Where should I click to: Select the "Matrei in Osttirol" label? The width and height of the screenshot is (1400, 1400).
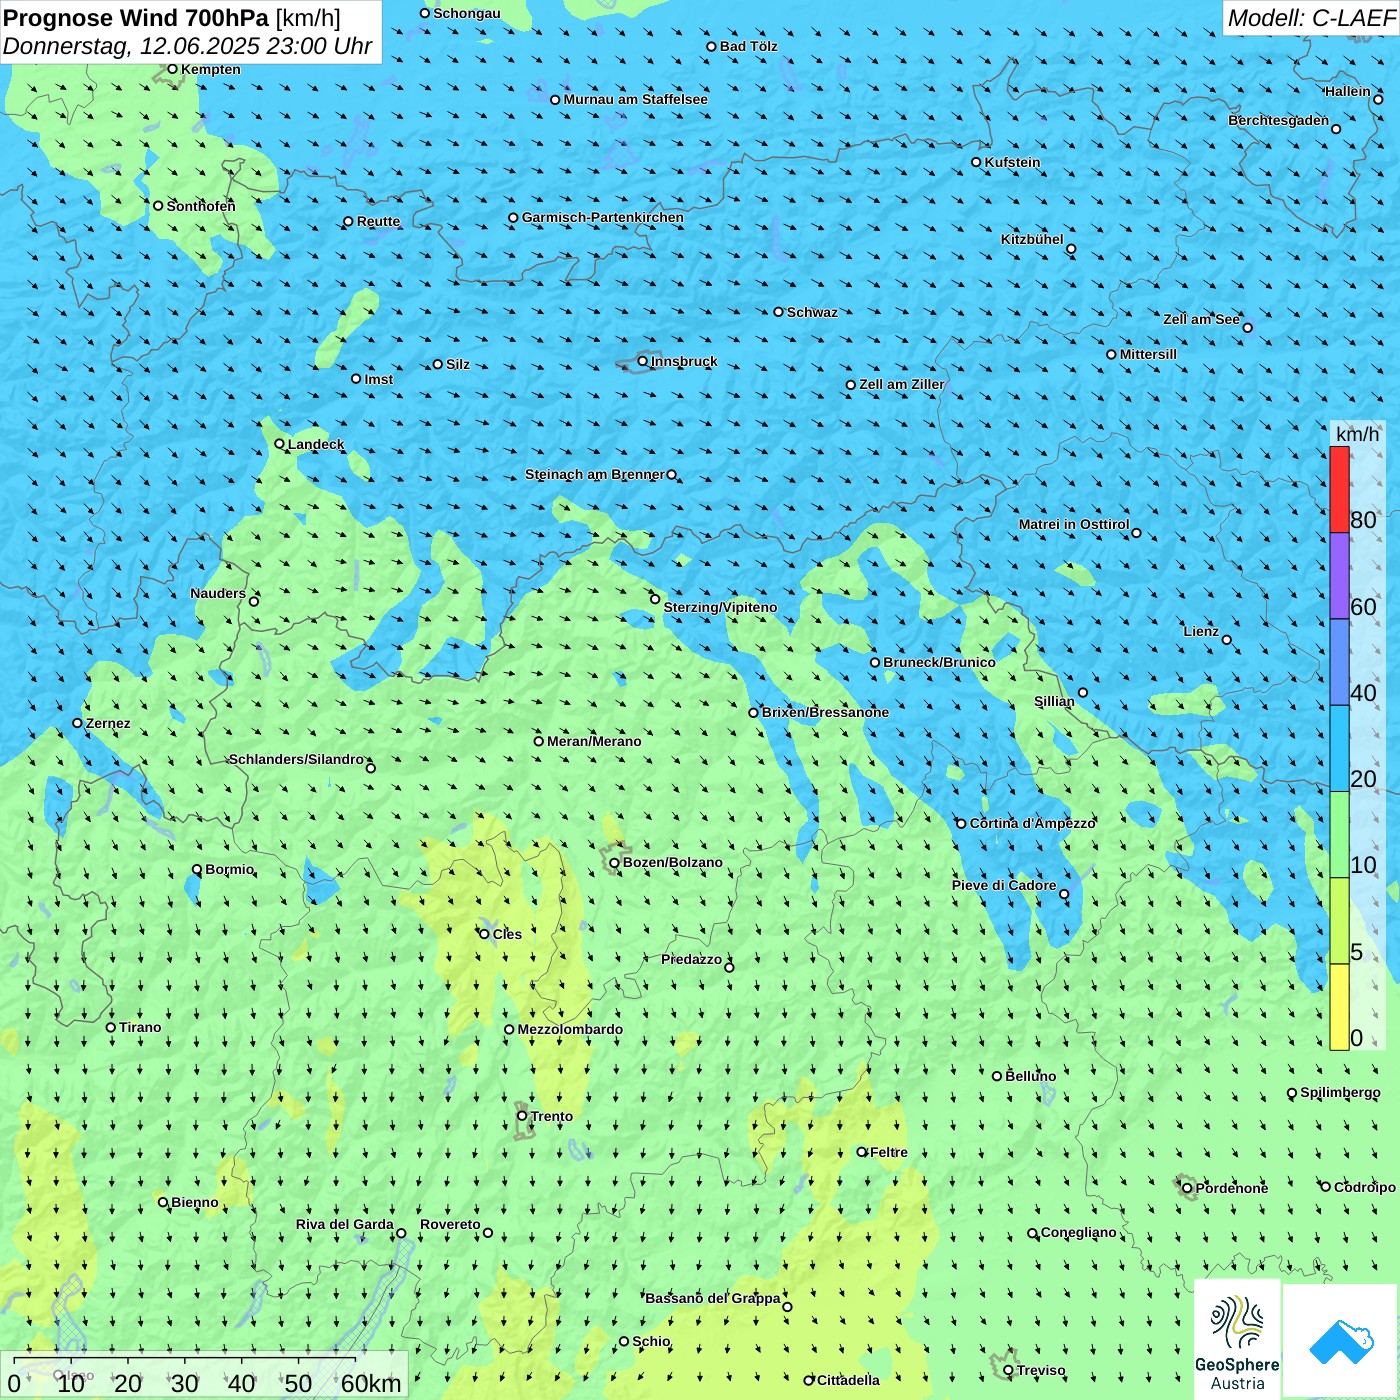click(x=1074, y=524)
